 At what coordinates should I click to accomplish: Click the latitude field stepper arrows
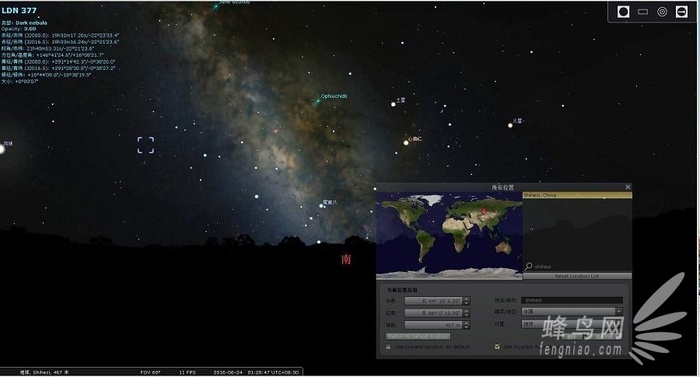pyautogui.click(x=467, y=301)
